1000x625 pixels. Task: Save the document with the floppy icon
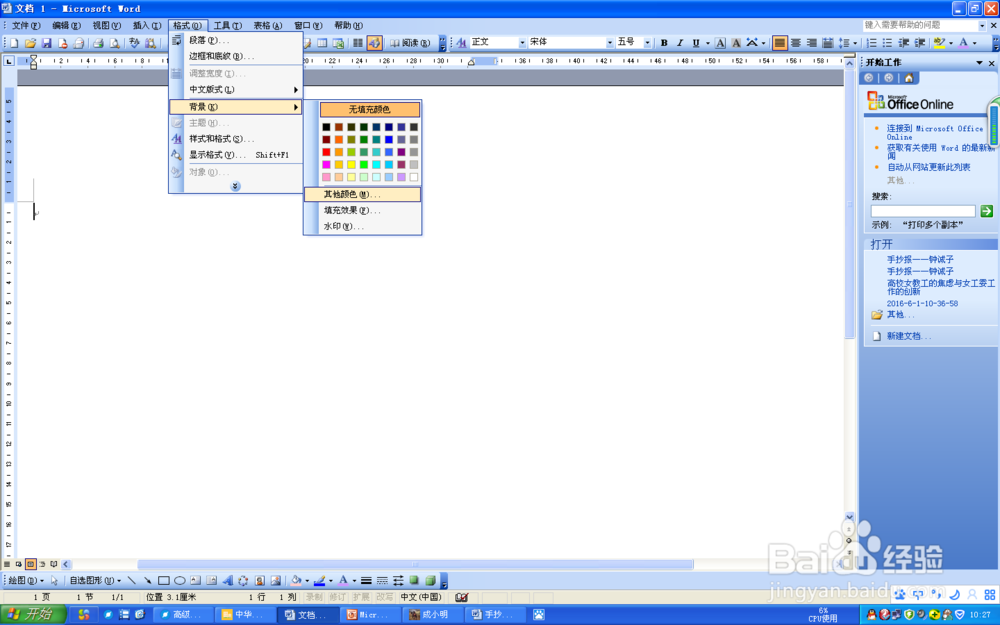(46, 43)
